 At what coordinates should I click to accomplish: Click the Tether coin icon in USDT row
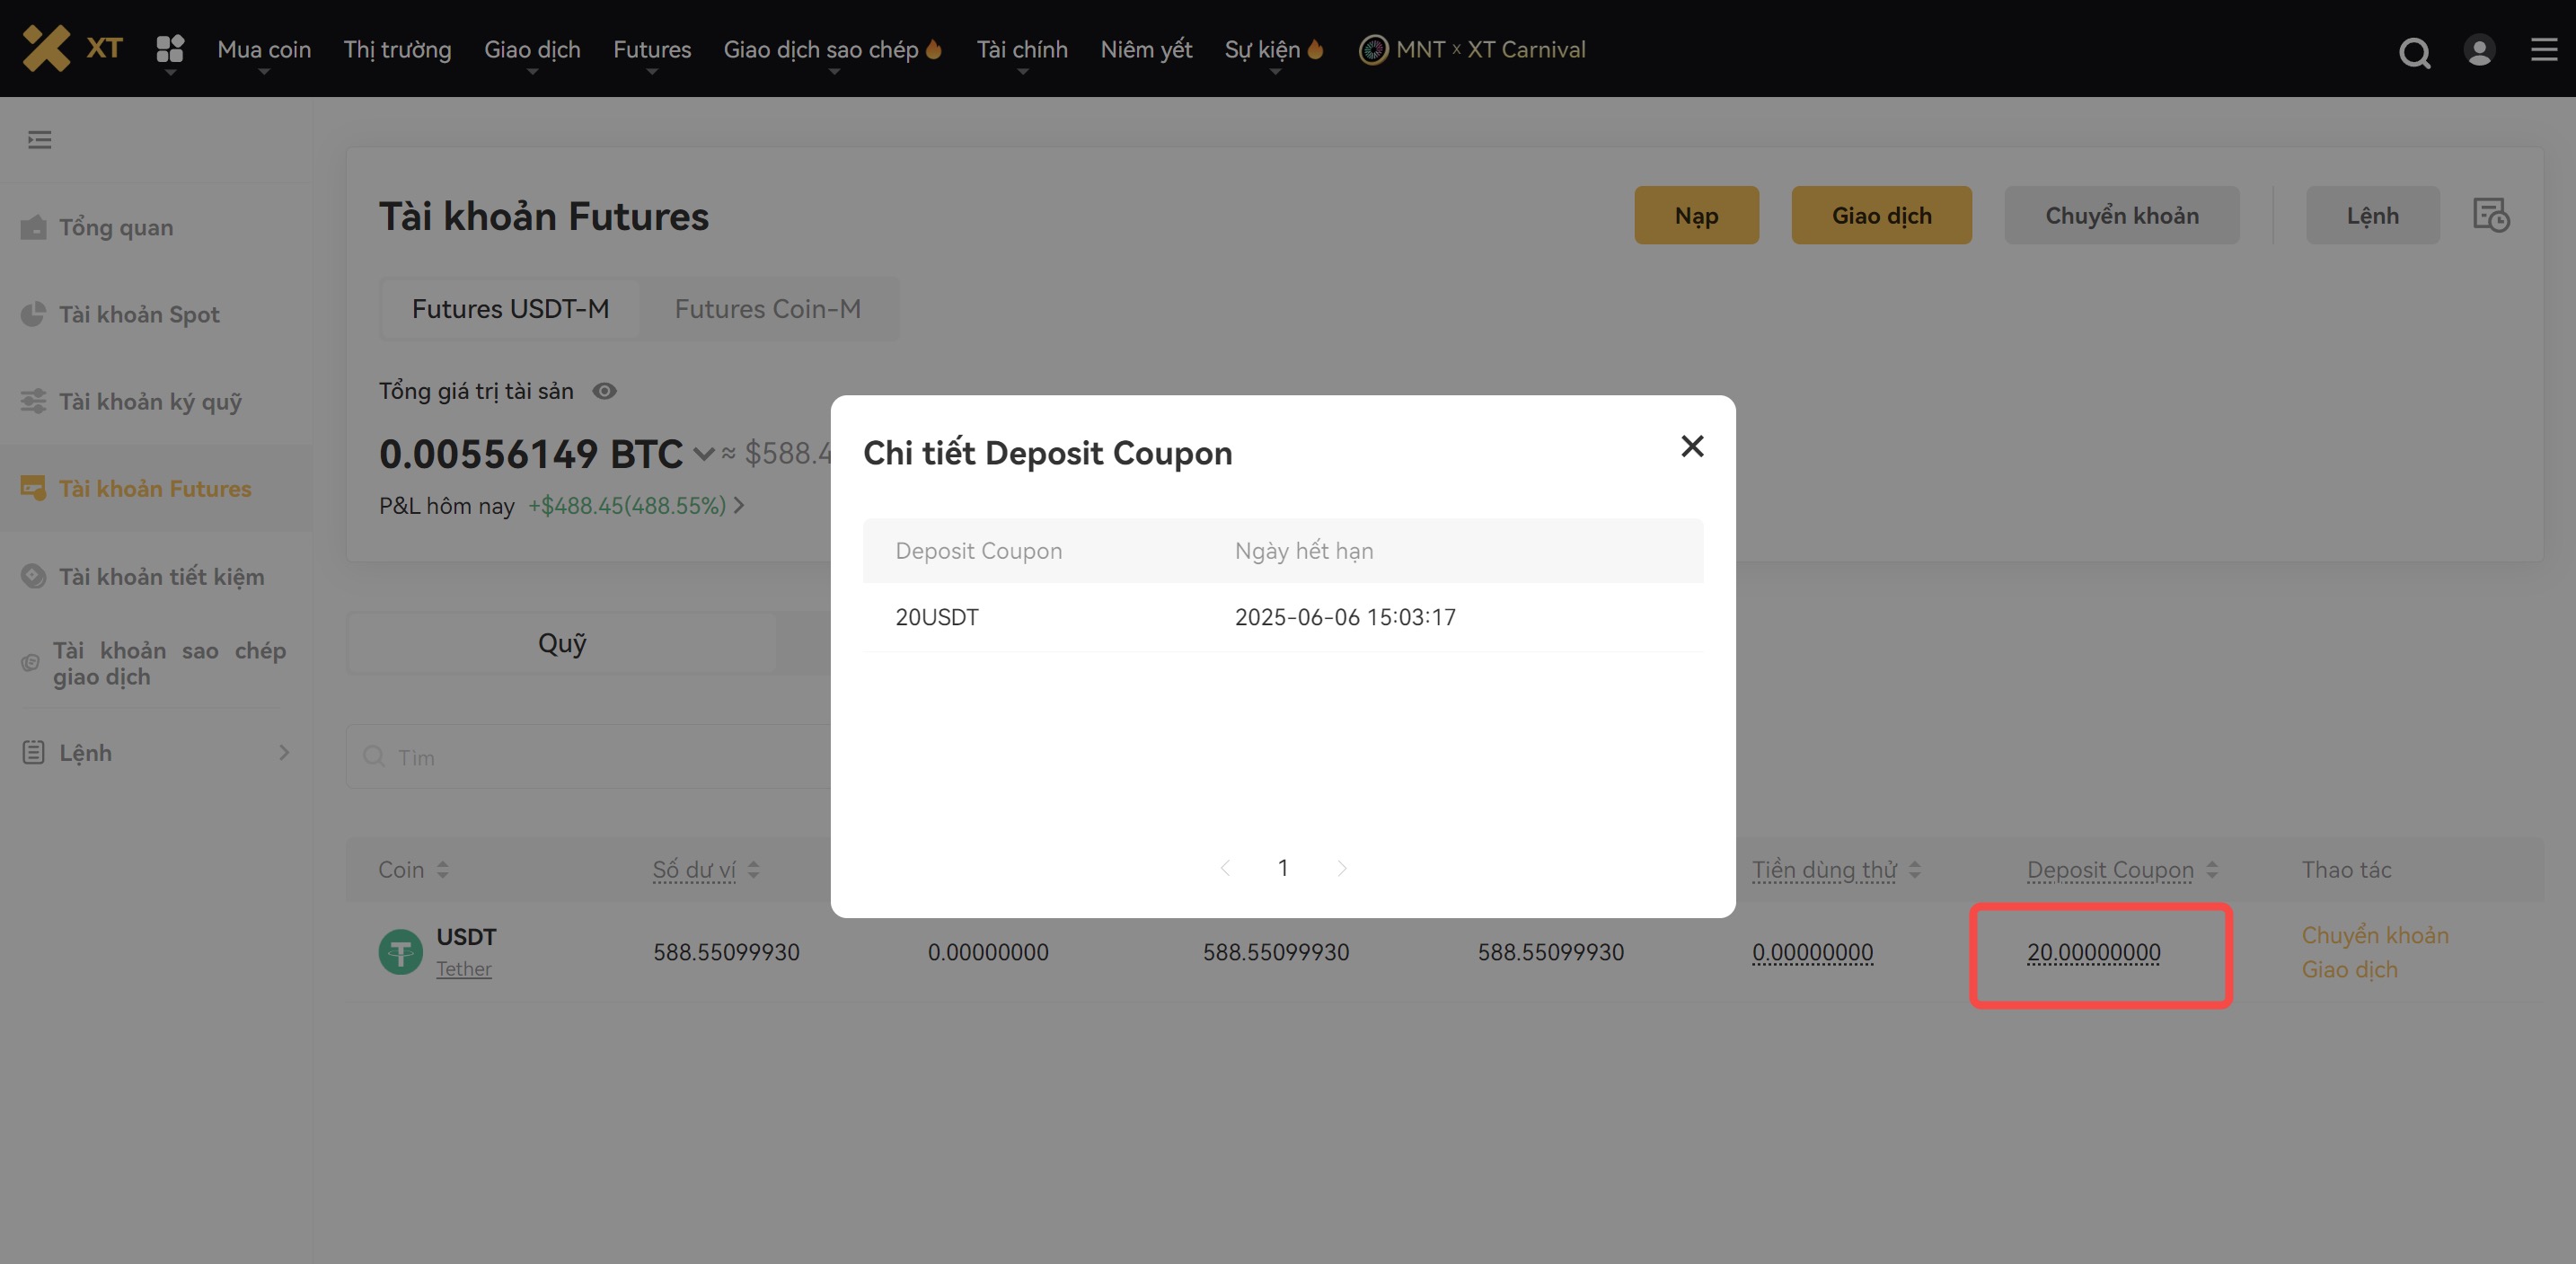400,952
